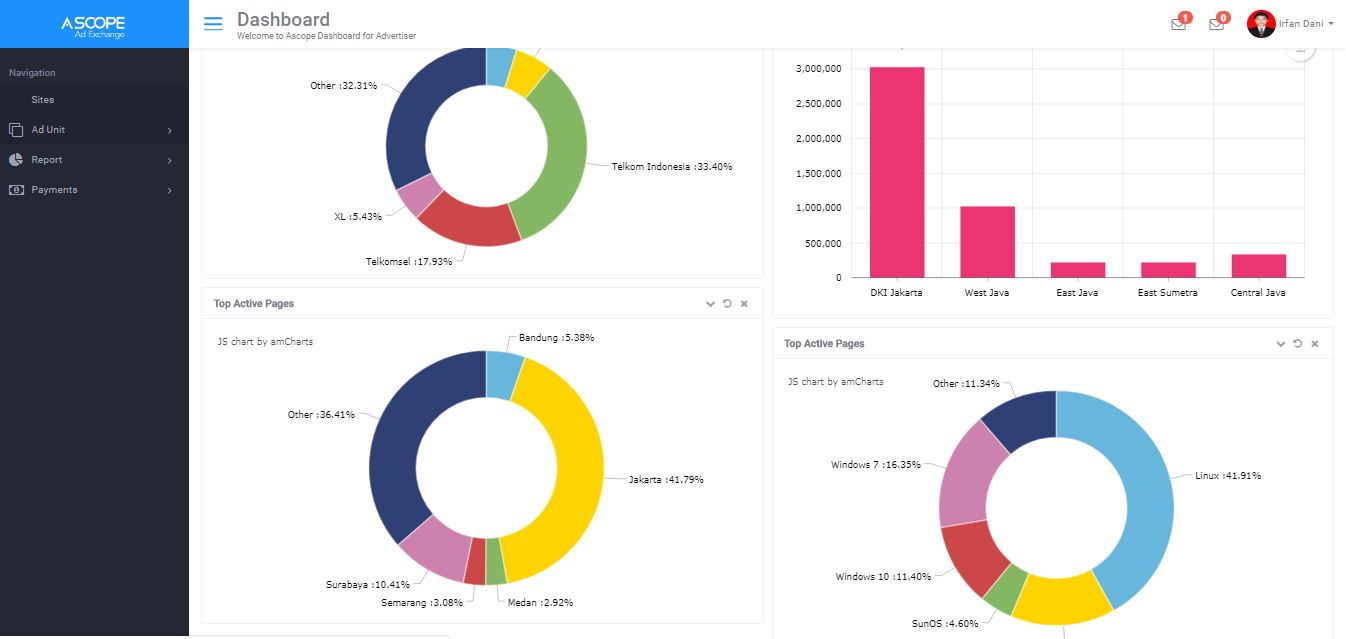Toggle the sidebar with the hamburger menu icon
The height and width of the screenshot is (639, 1346).
click(x=212, y=23)
